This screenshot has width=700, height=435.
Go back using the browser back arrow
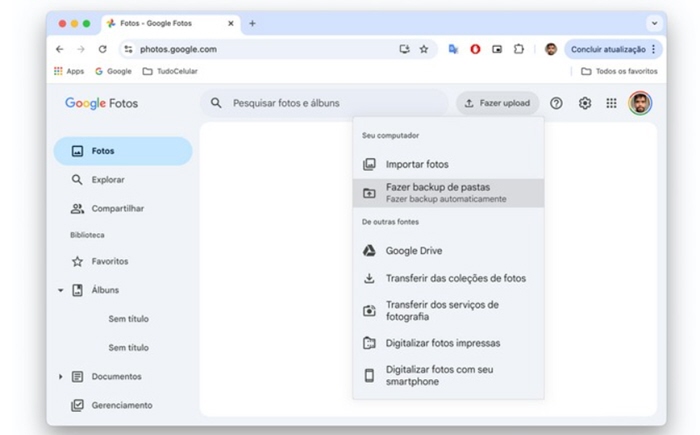(x=60, y=49)
